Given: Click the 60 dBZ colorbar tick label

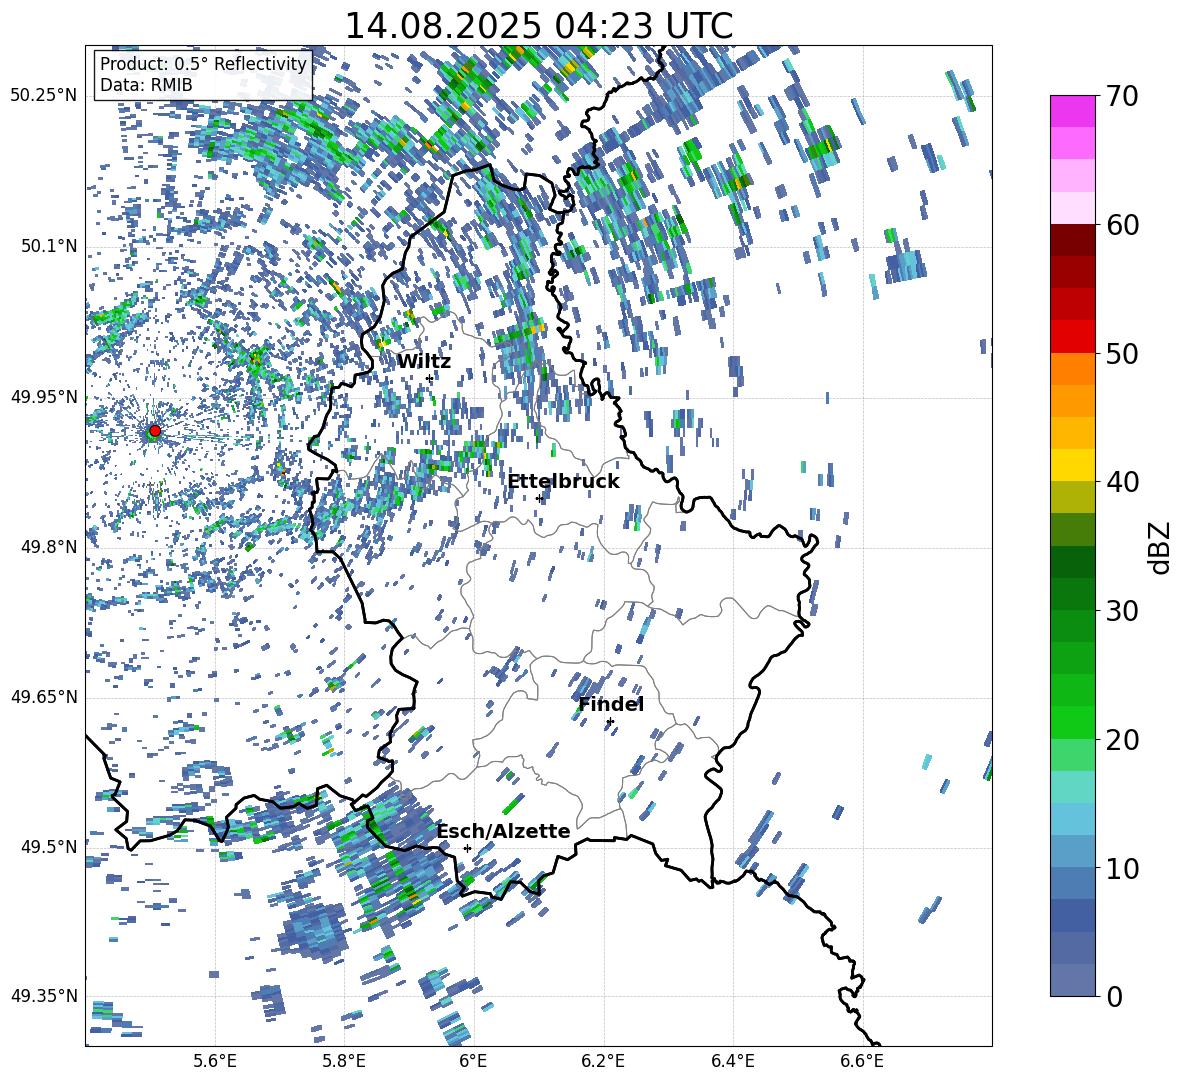Looking at the screenshot, I should click(1122, 225).
